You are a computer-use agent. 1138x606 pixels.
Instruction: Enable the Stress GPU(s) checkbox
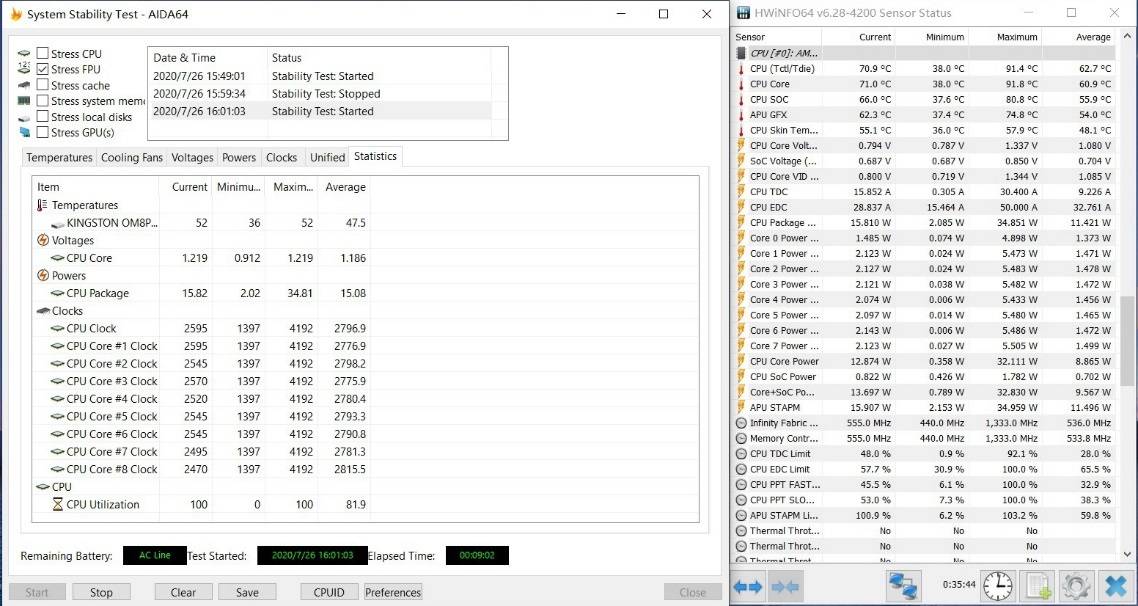pyautogui.click(x=43, y=132)
